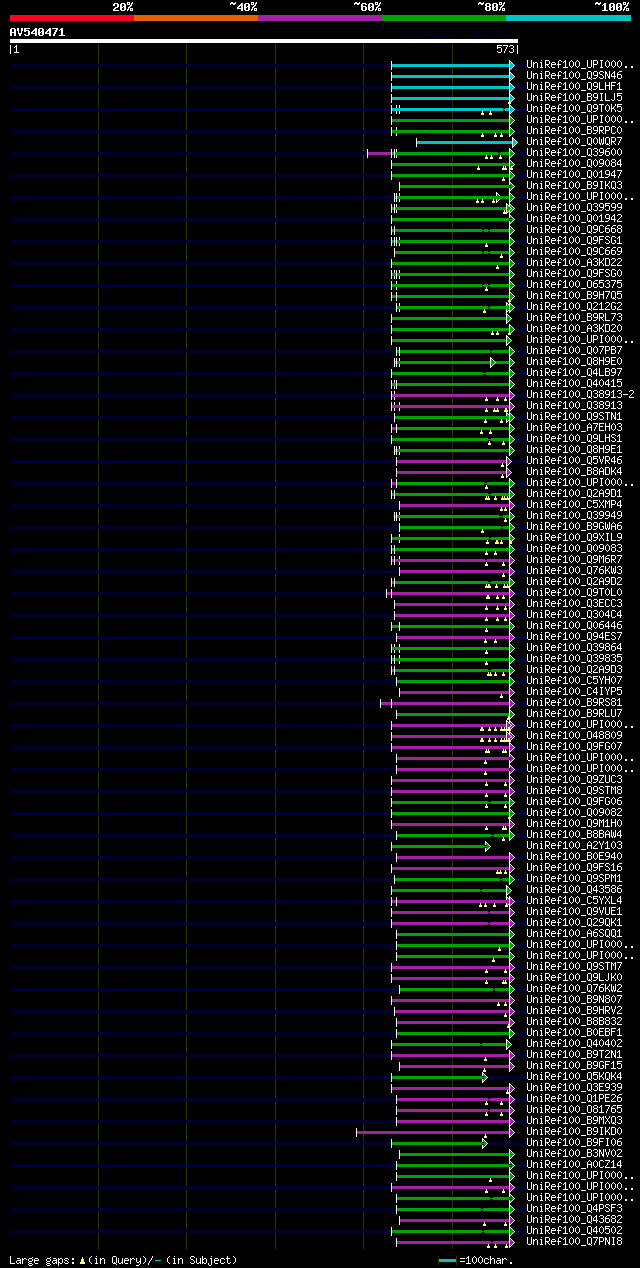Open hit UniRef100_Q9LHF1

coord(574,86)
